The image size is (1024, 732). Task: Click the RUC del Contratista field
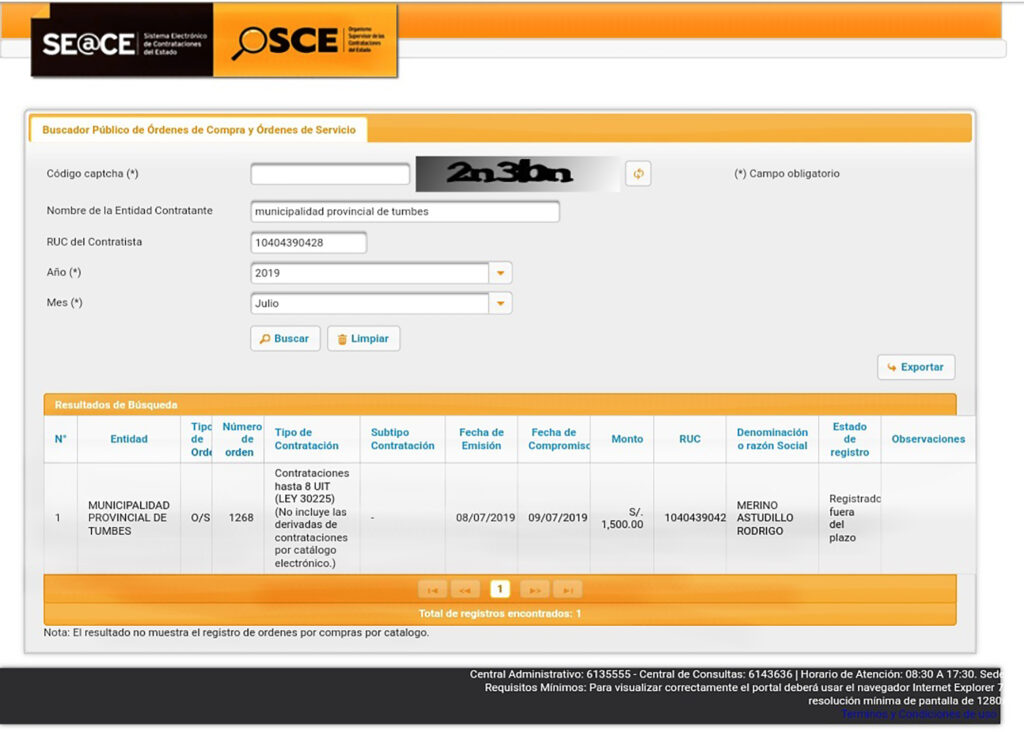point(309,242)
